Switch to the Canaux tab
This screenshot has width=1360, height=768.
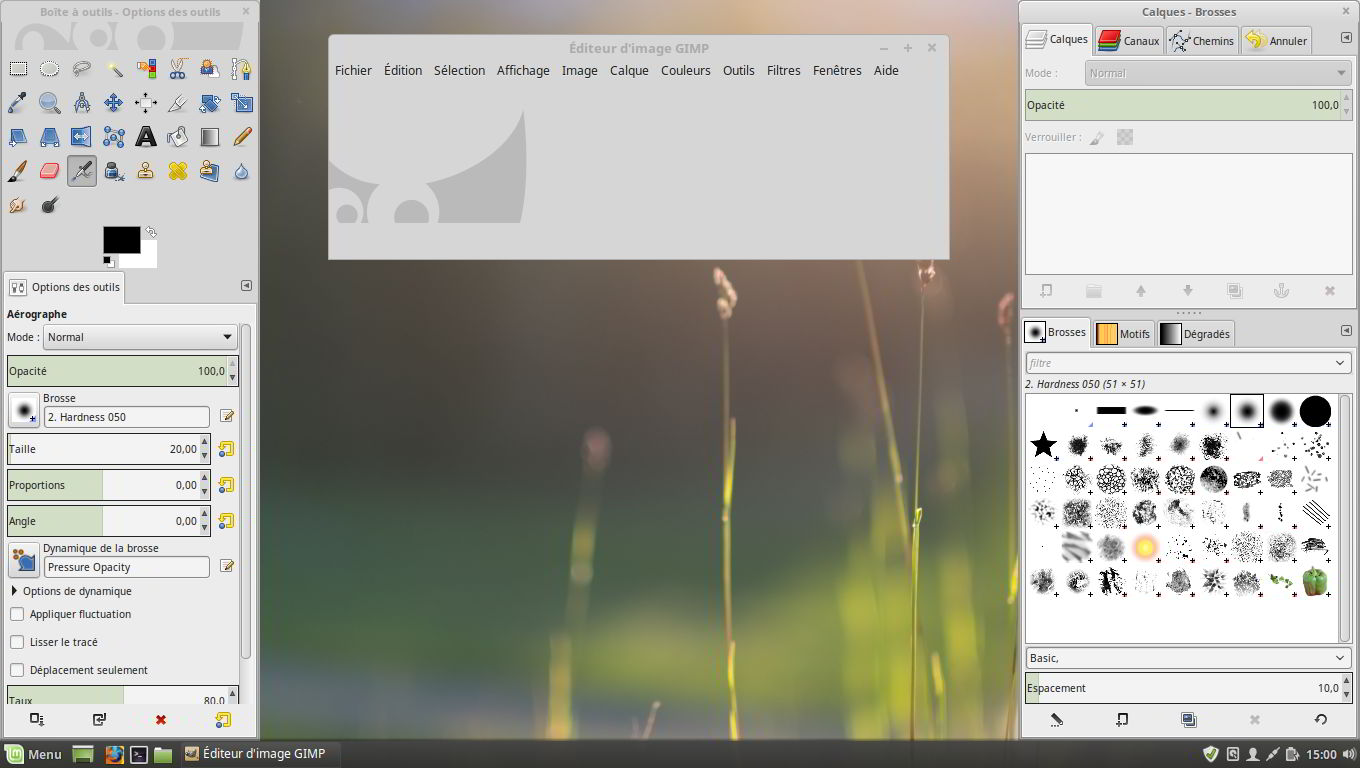(1128, 41)
